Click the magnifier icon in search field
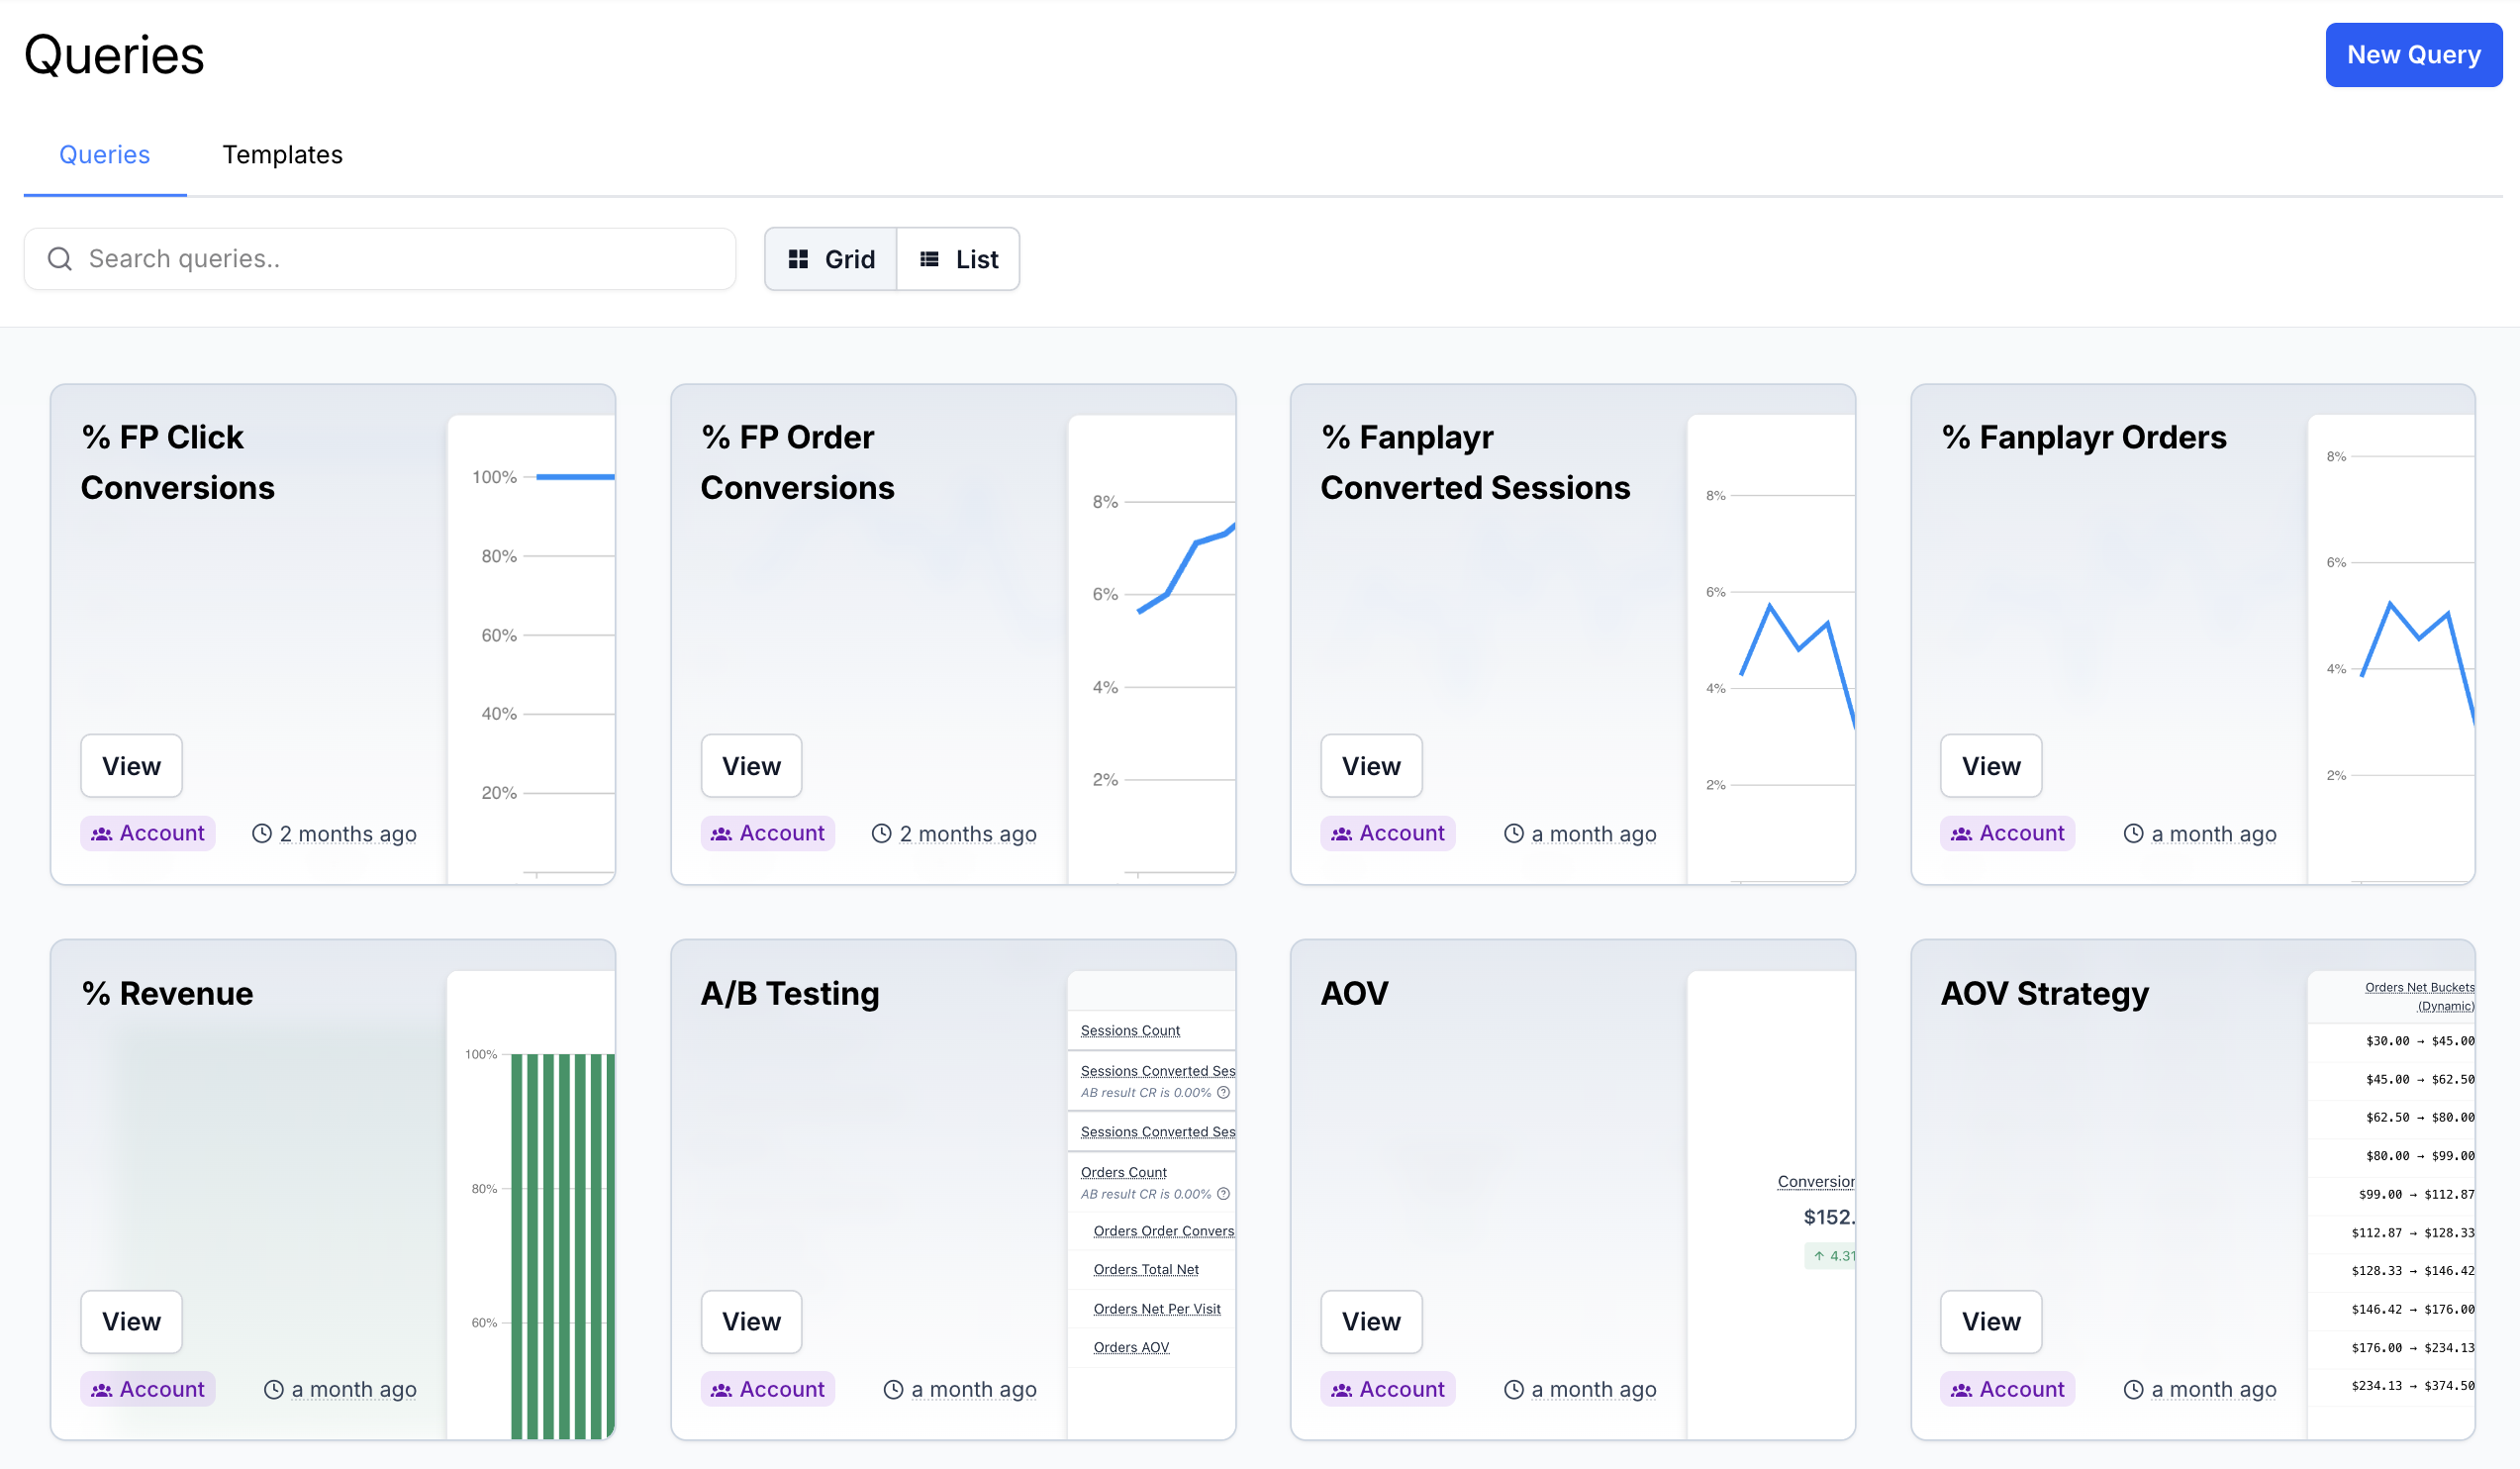The image size is (2520, 1469). tap(60, 259)
